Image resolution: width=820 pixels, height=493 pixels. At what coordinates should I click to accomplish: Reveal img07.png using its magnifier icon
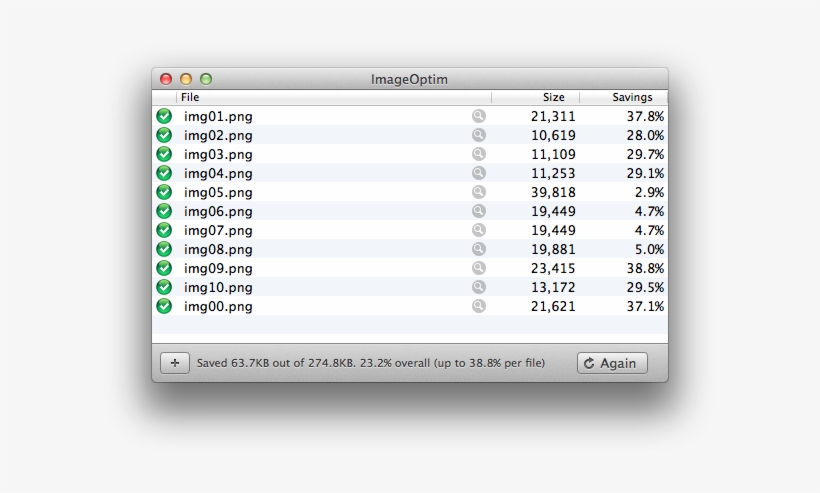[479, 230]
